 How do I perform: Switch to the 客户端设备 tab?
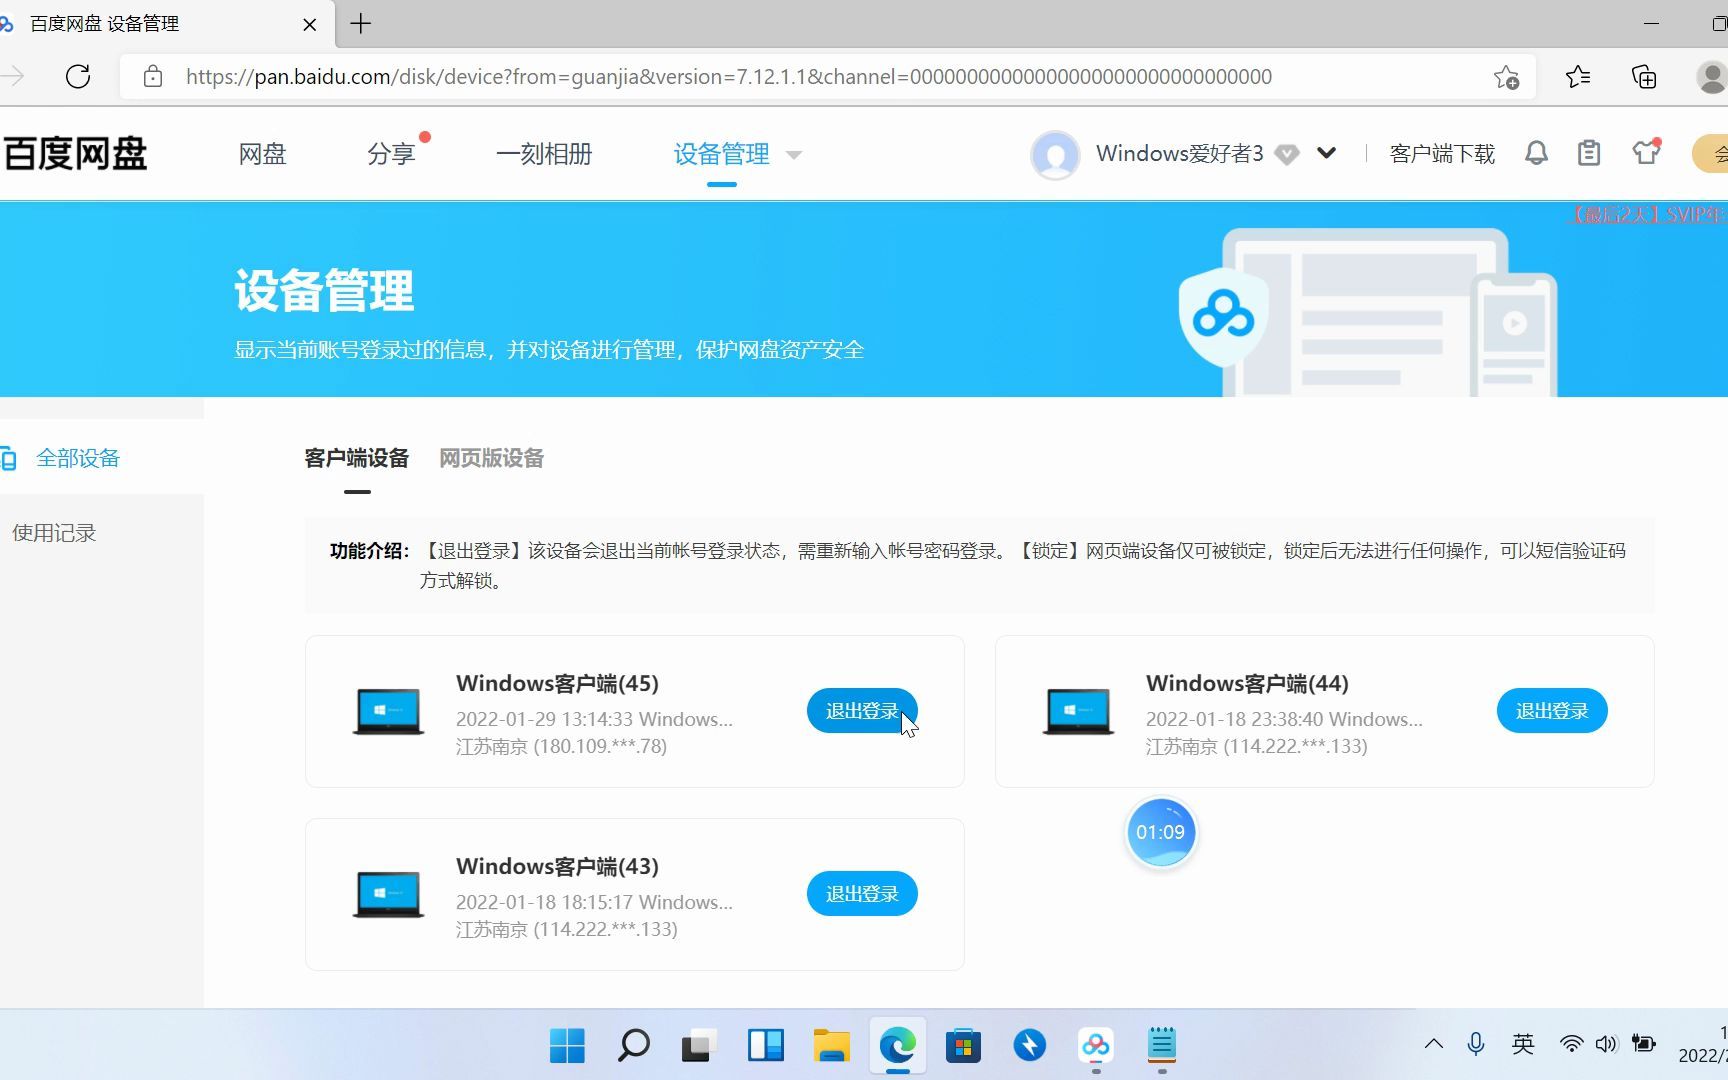pyautogui.click(x=357, y=458)
